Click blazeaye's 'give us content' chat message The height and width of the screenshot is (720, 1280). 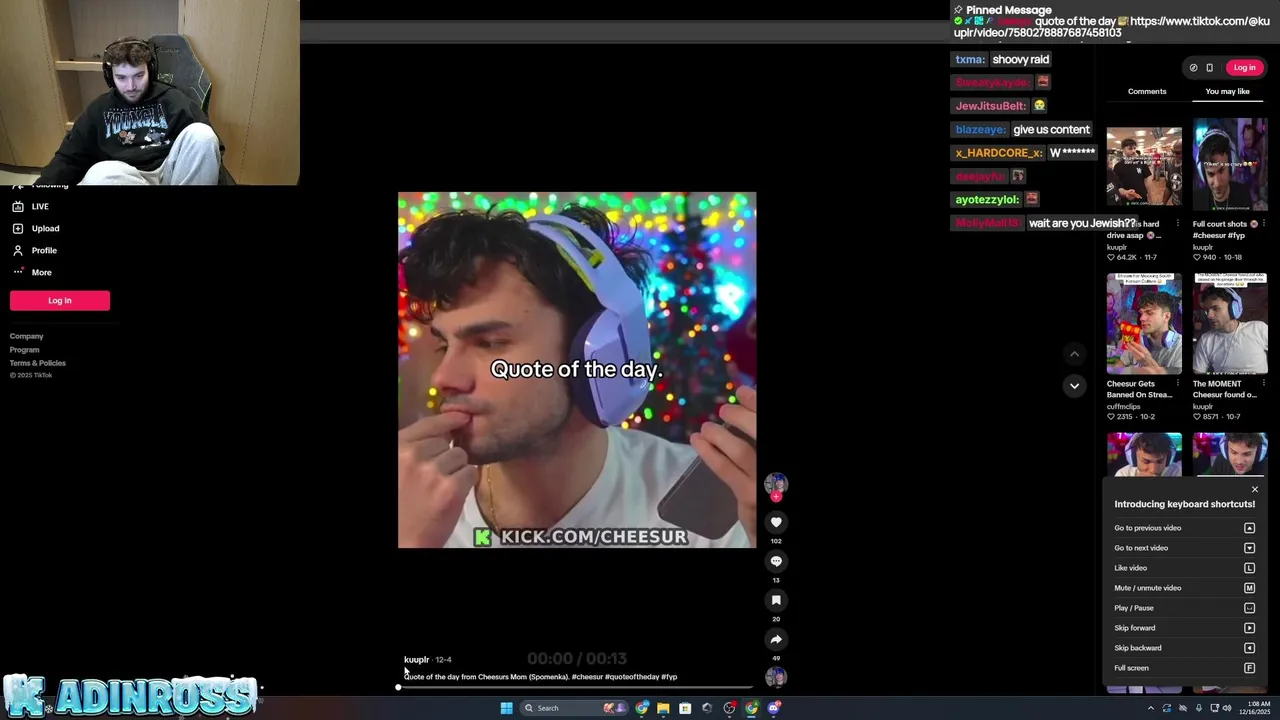tap(1051, 130)
